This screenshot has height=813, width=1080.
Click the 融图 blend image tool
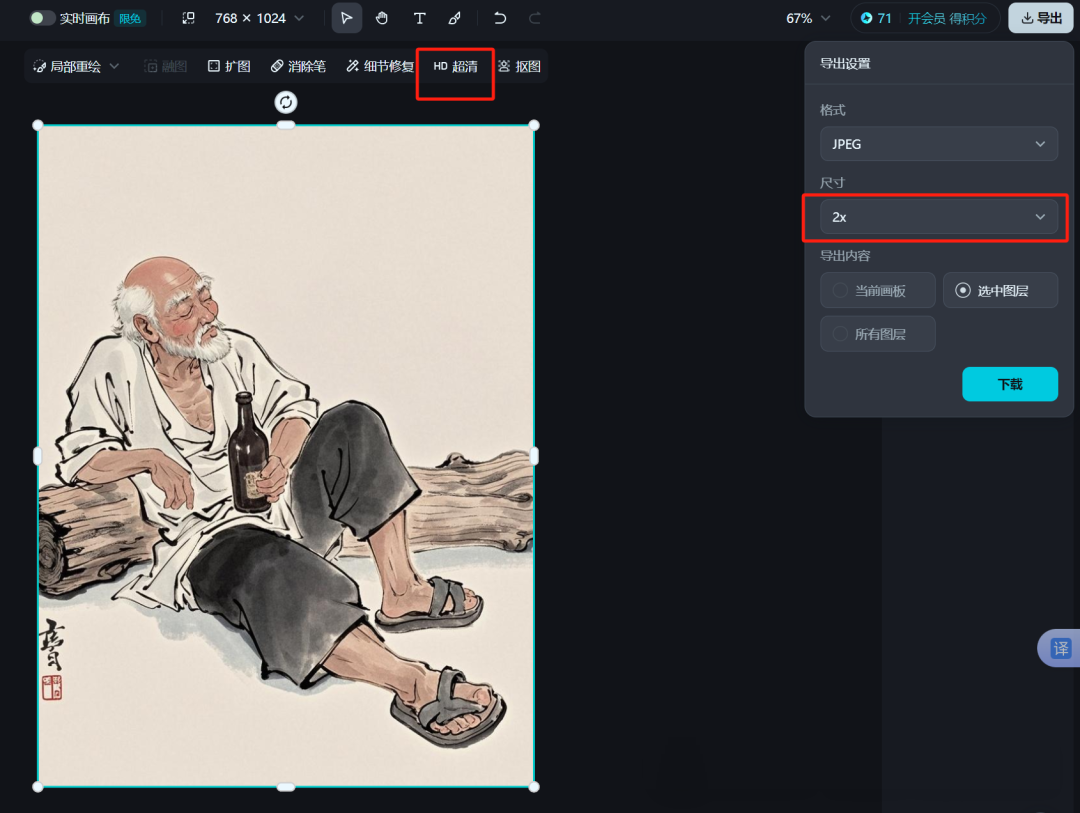click(165, 66)
